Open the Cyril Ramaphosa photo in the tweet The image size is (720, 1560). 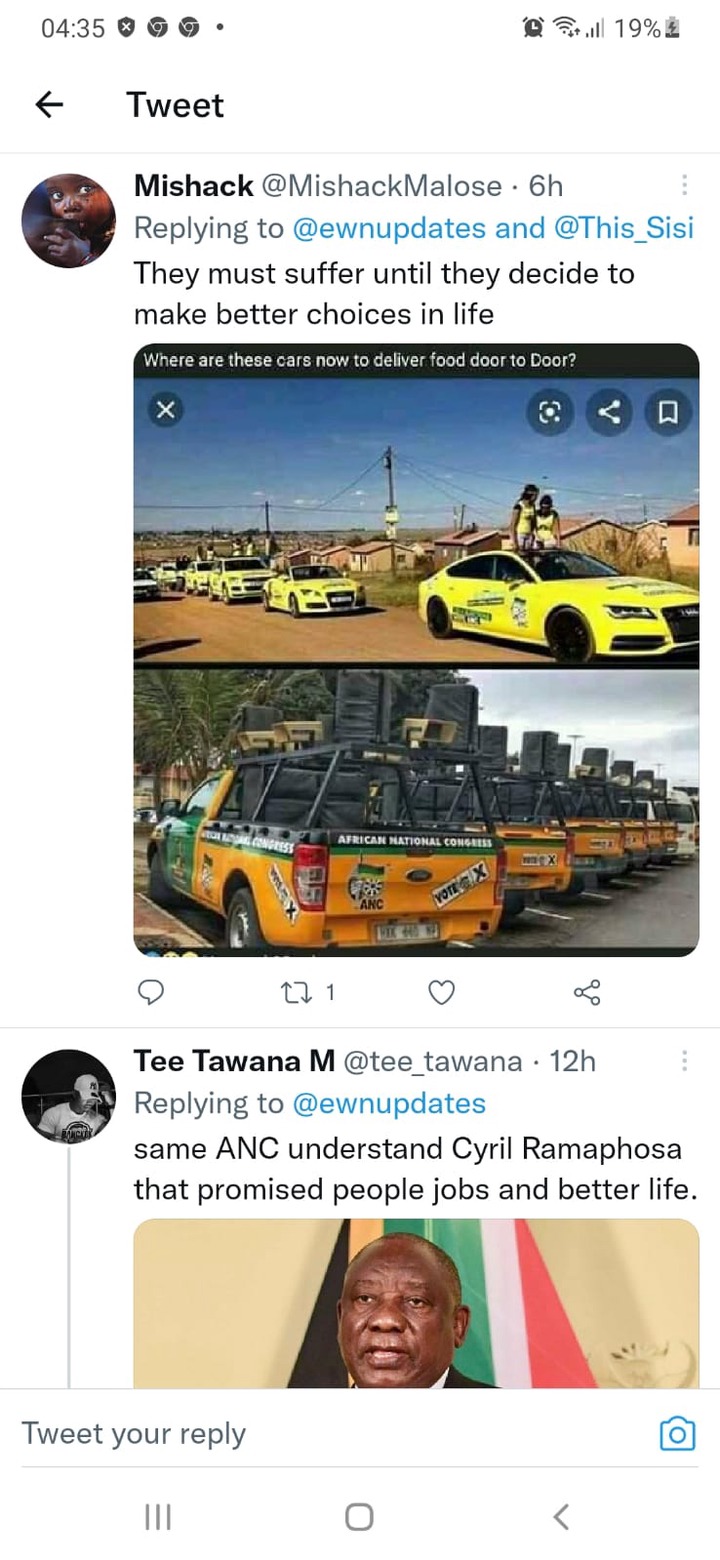pos(416,1303)
